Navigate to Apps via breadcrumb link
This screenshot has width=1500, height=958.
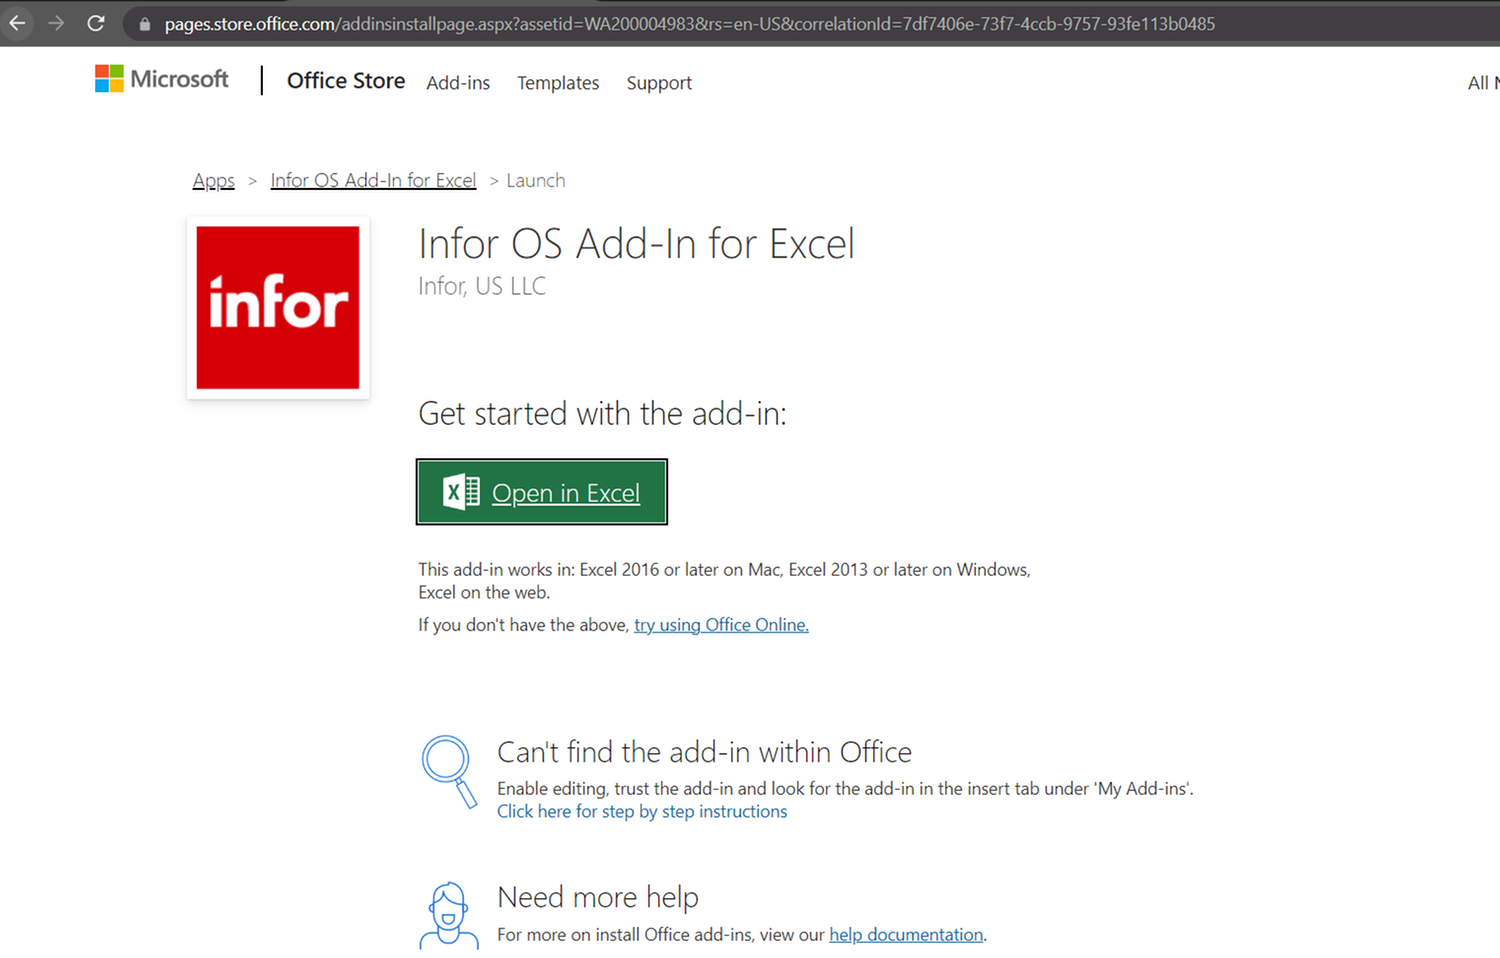pos(213,180)
